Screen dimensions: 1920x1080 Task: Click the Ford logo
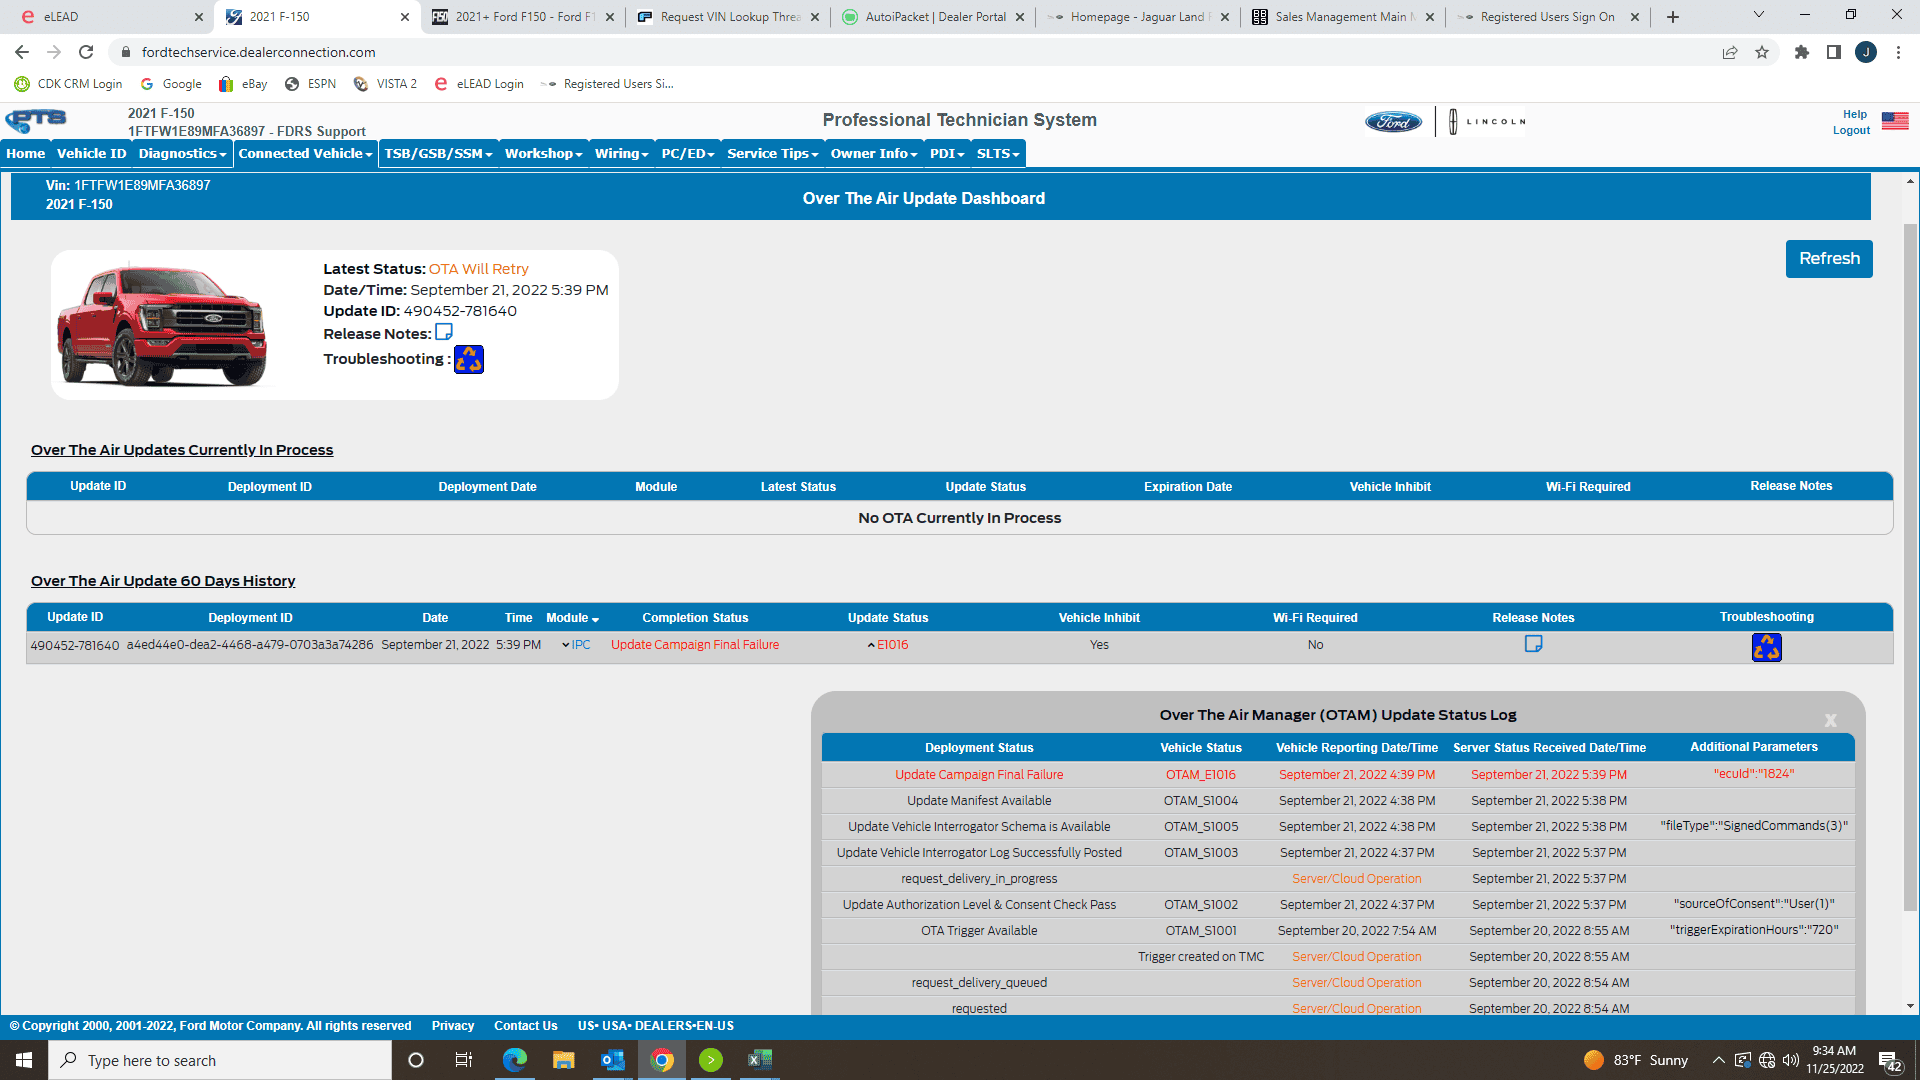click(1393, 122)
